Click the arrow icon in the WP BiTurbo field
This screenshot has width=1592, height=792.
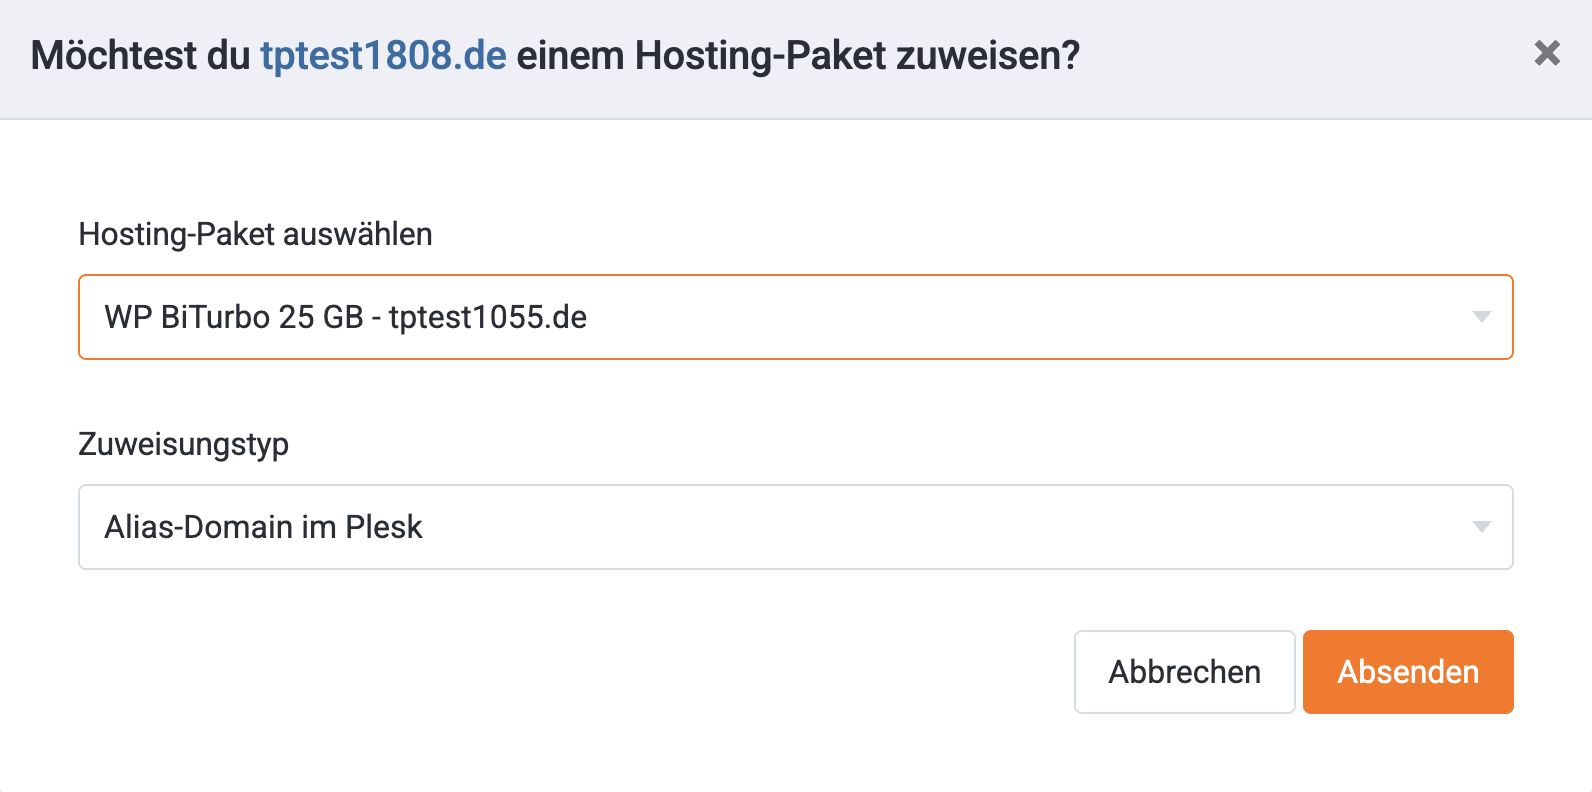[1481, 317]
